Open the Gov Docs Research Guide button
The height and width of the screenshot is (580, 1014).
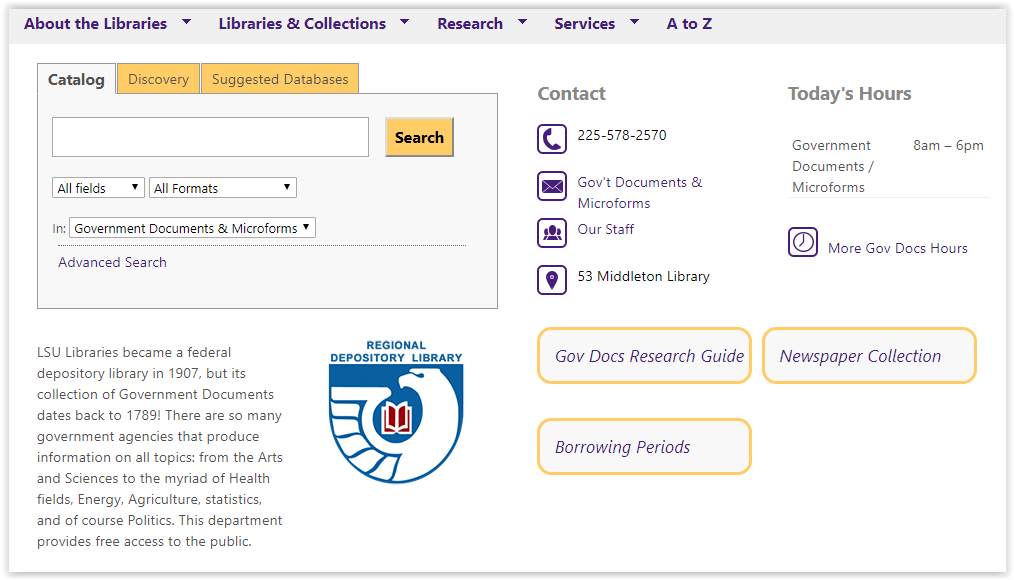[644, 356]
